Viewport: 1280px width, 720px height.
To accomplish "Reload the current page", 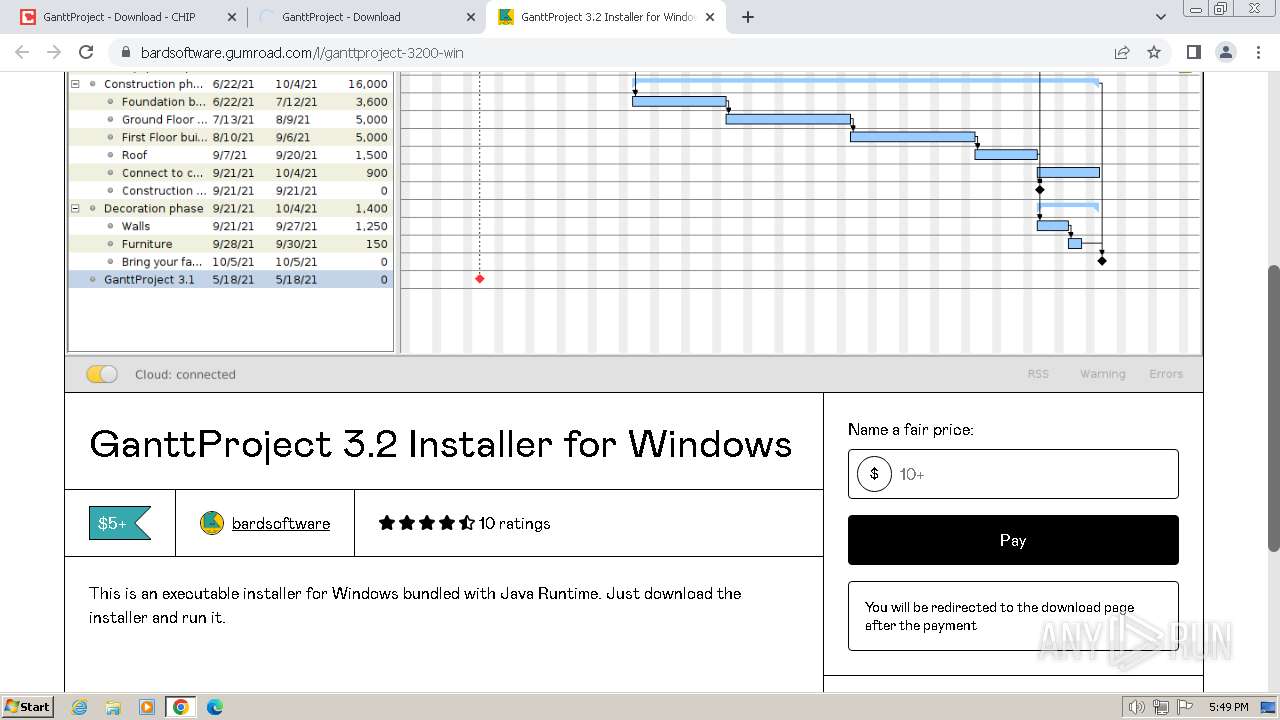I will (86, 52).
